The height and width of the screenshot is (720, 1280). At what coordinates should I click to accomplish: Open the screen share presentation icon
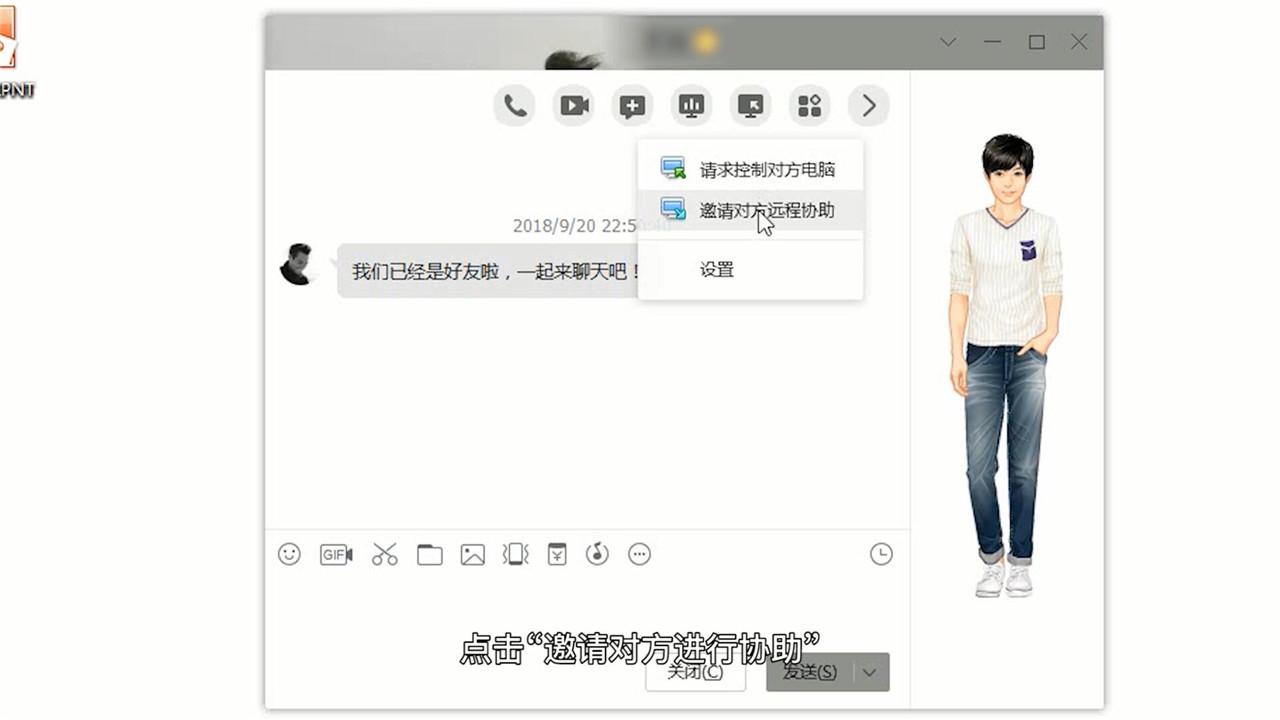tap(691, 105)
